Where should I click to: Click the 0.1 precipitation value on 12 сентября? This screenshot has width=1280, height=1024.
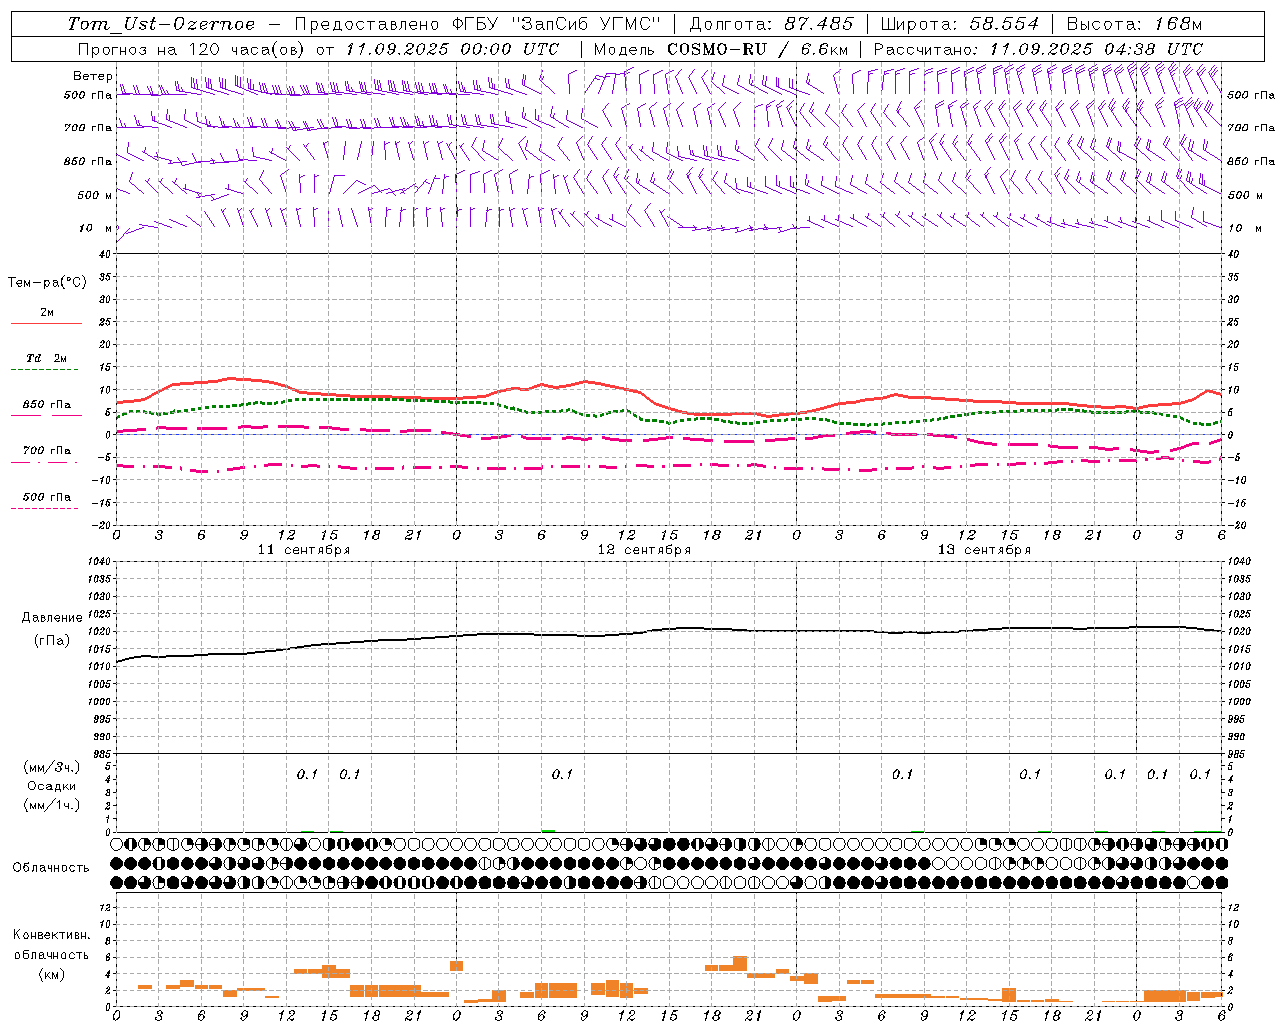[562, 774]
